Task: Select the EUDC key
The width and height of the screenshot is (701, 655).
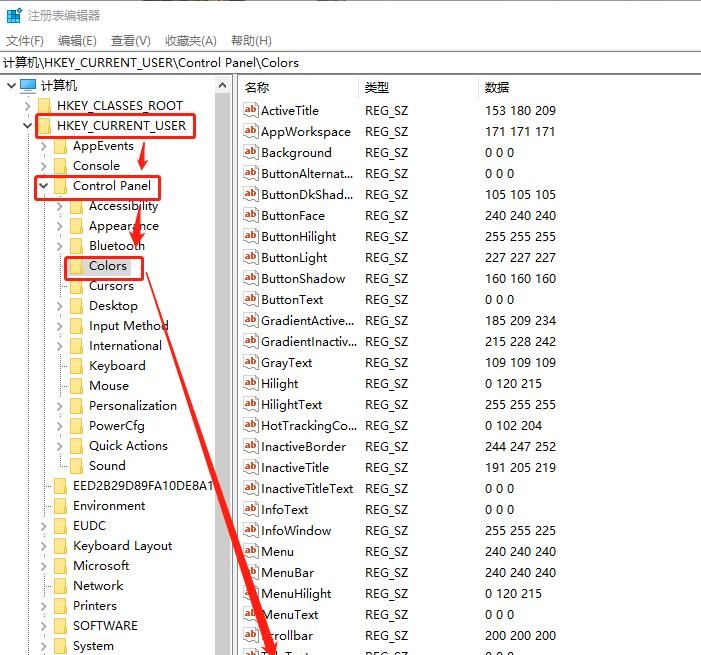Action: click(x=89, y=526)
